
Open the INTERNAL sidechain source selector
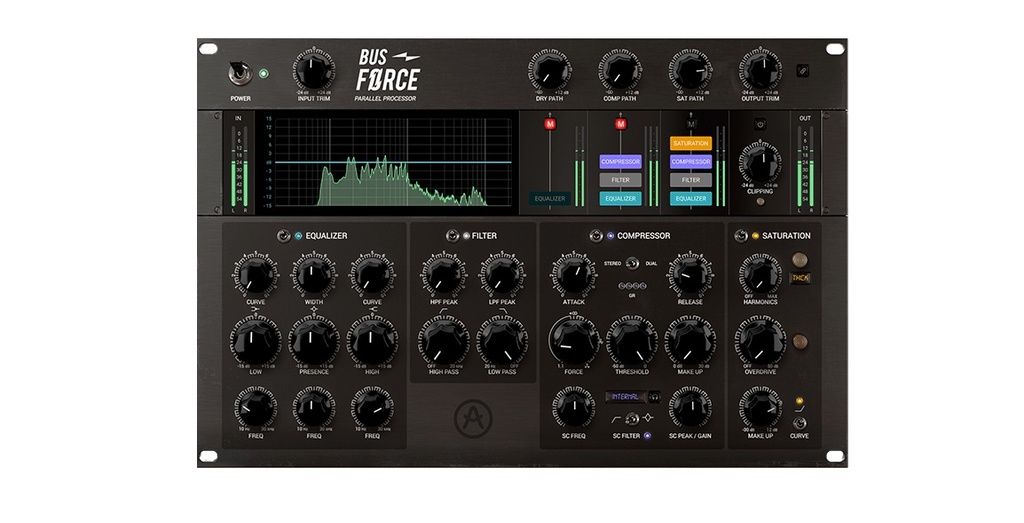click(625, 397)
